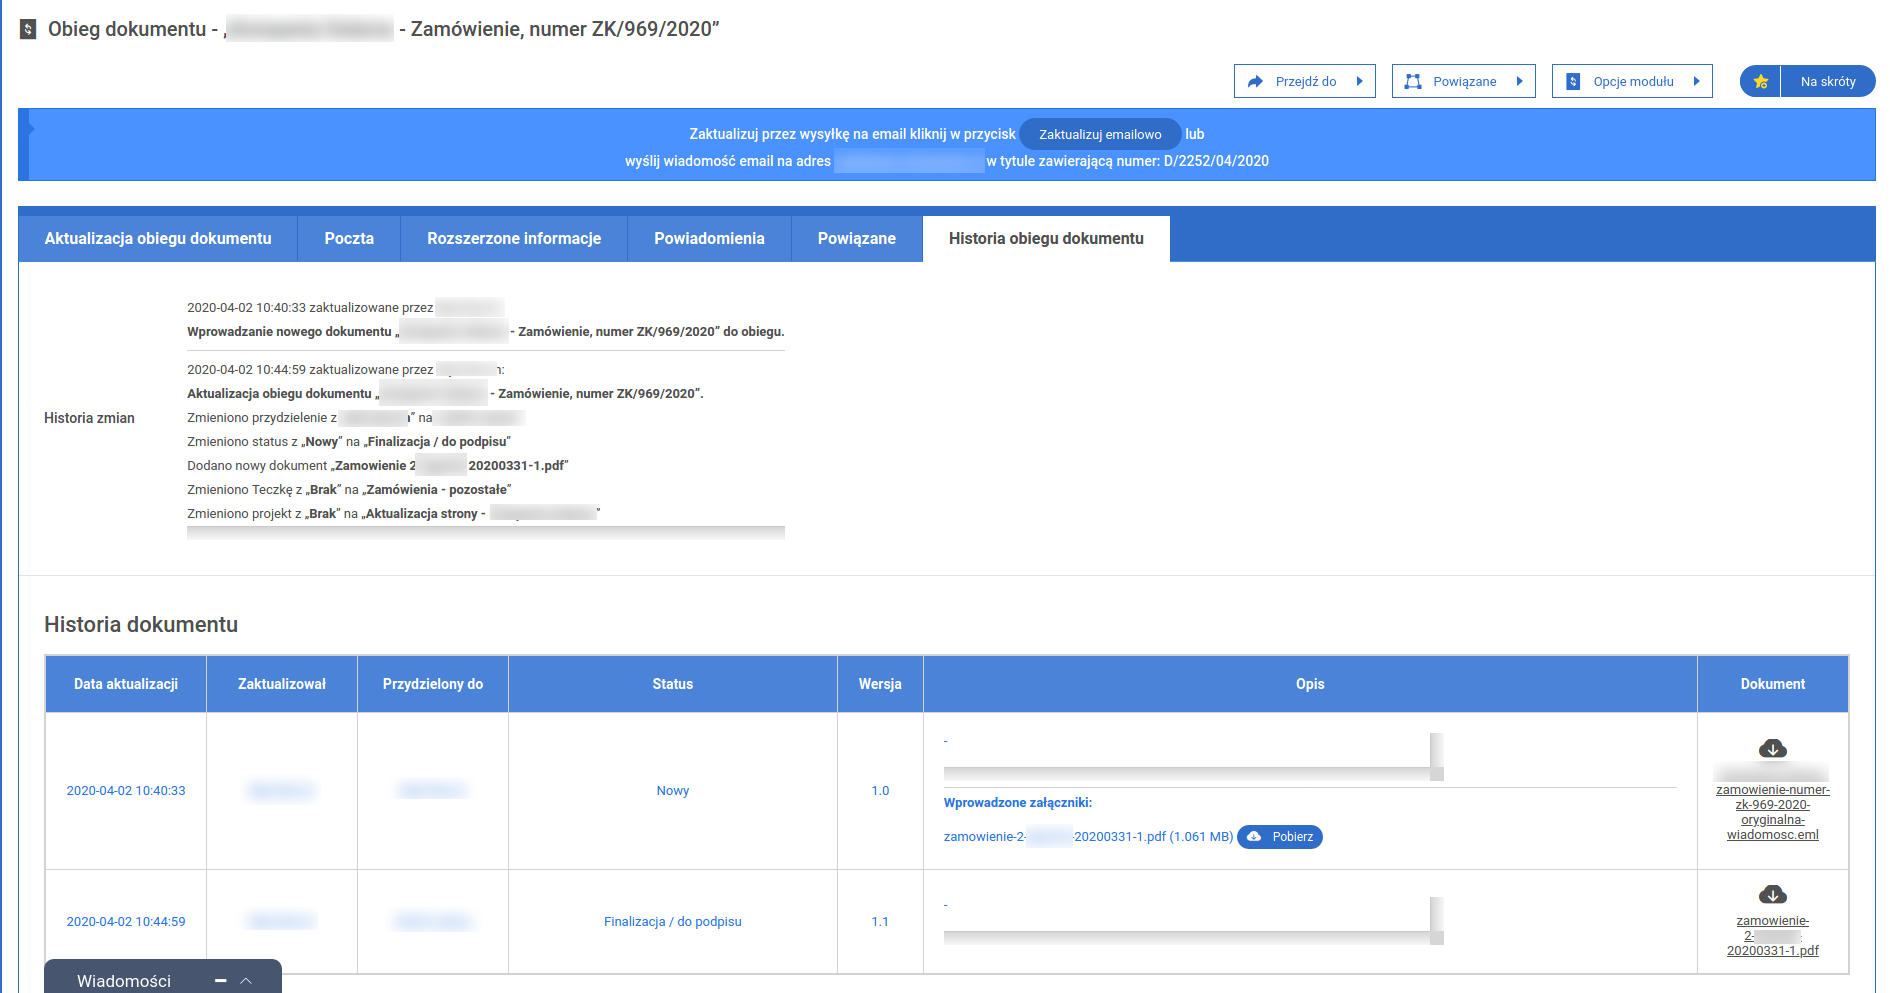The width and height of the screenshot is (1890, 993).
Task: Open the Poczta tab
Action: pos(349,239)
